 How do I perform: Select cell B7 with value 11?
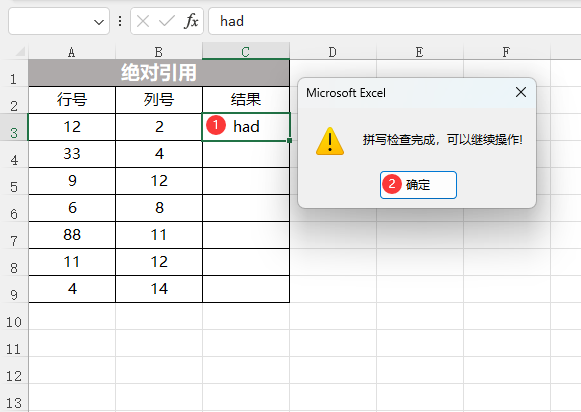159,235
